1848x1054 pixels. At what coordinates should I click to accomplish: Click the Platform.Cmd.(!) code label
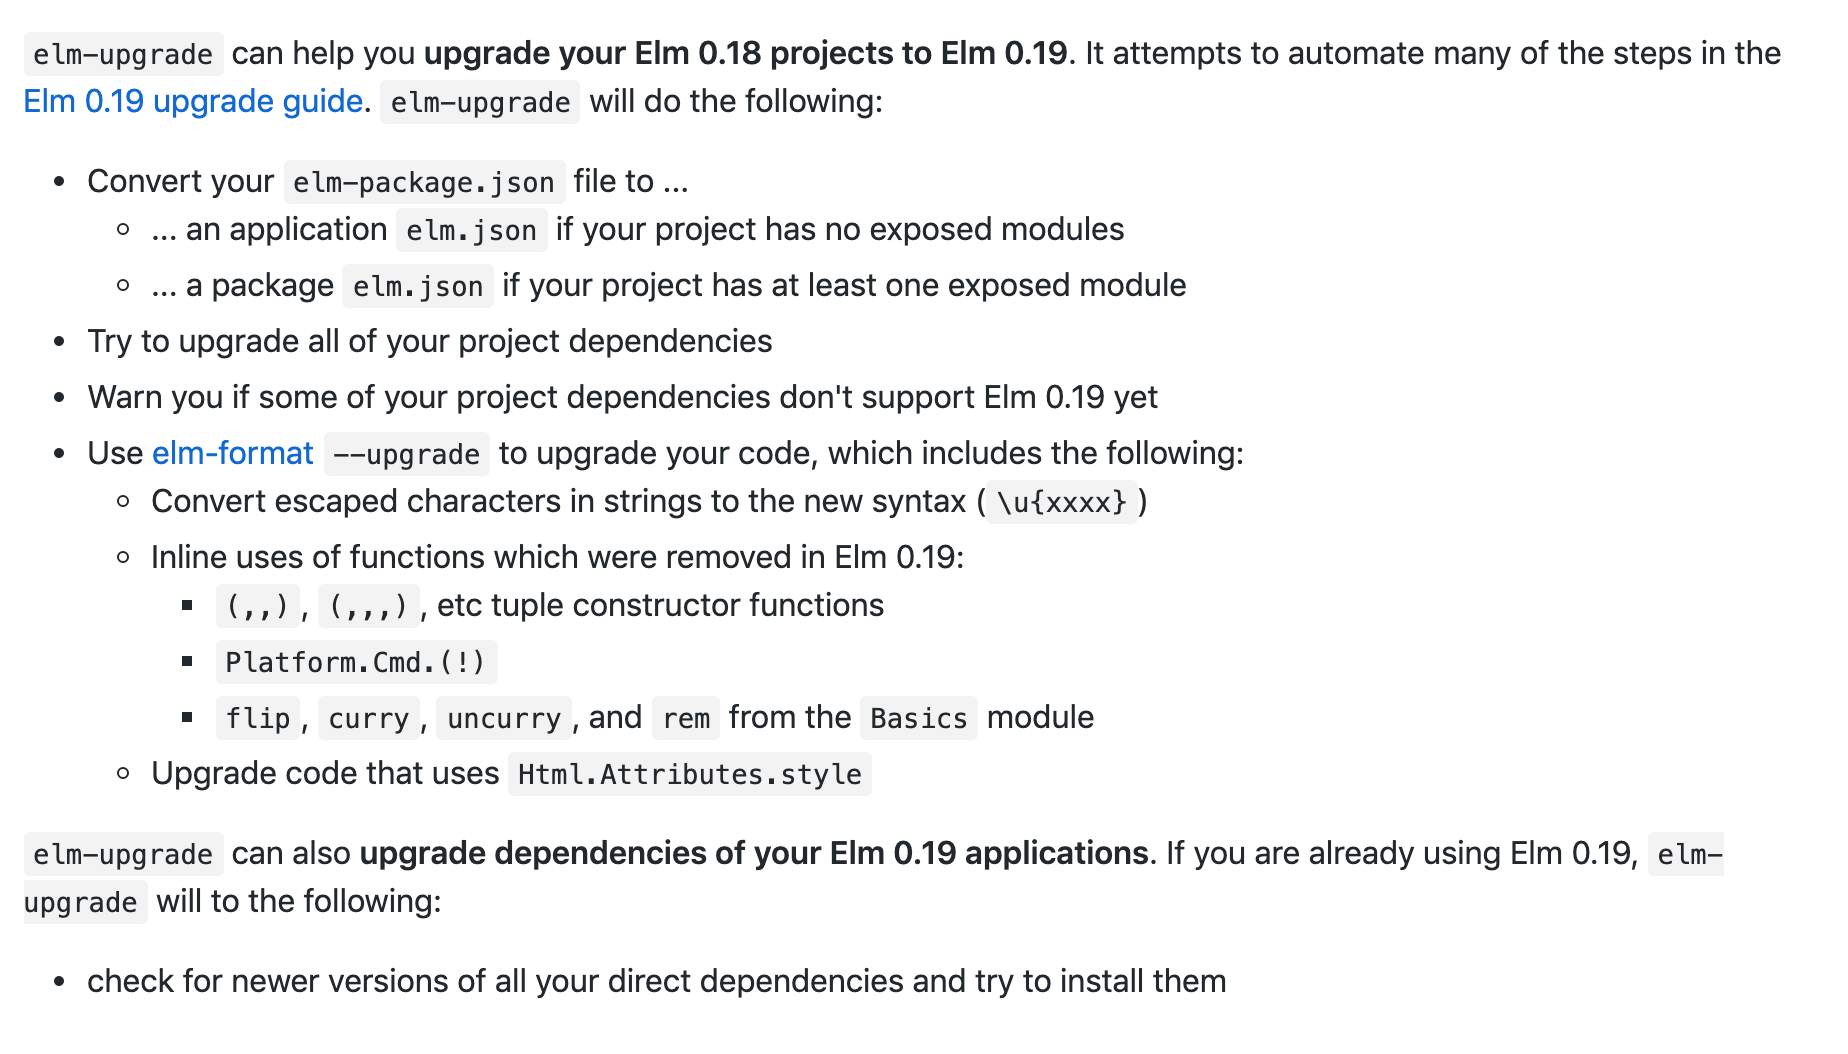(356, 662)
